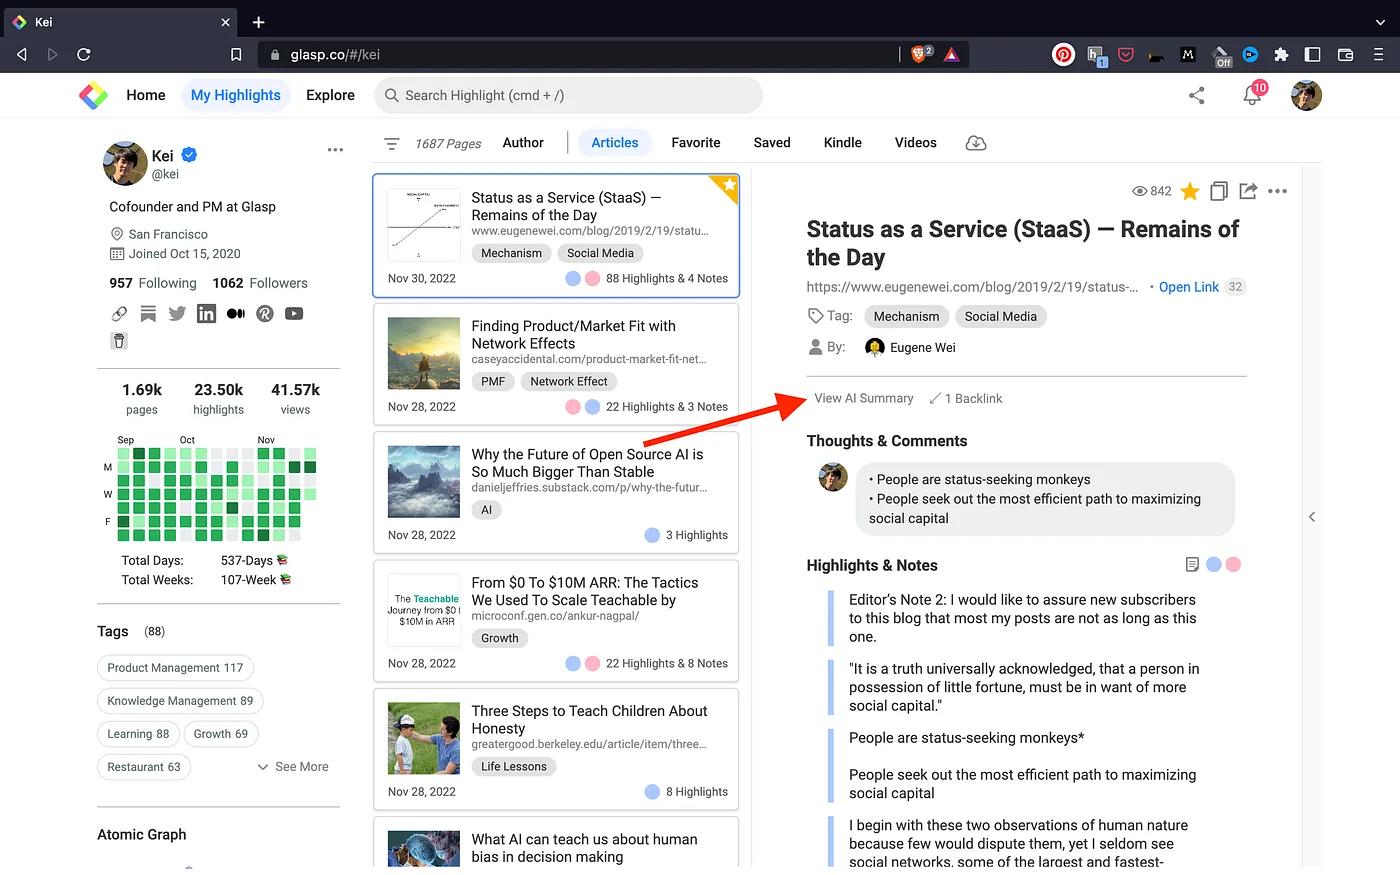Viewport: 1400px width, 875px height.
Task: Switch to the Favorite tab
Action: [x=696, y=143]
